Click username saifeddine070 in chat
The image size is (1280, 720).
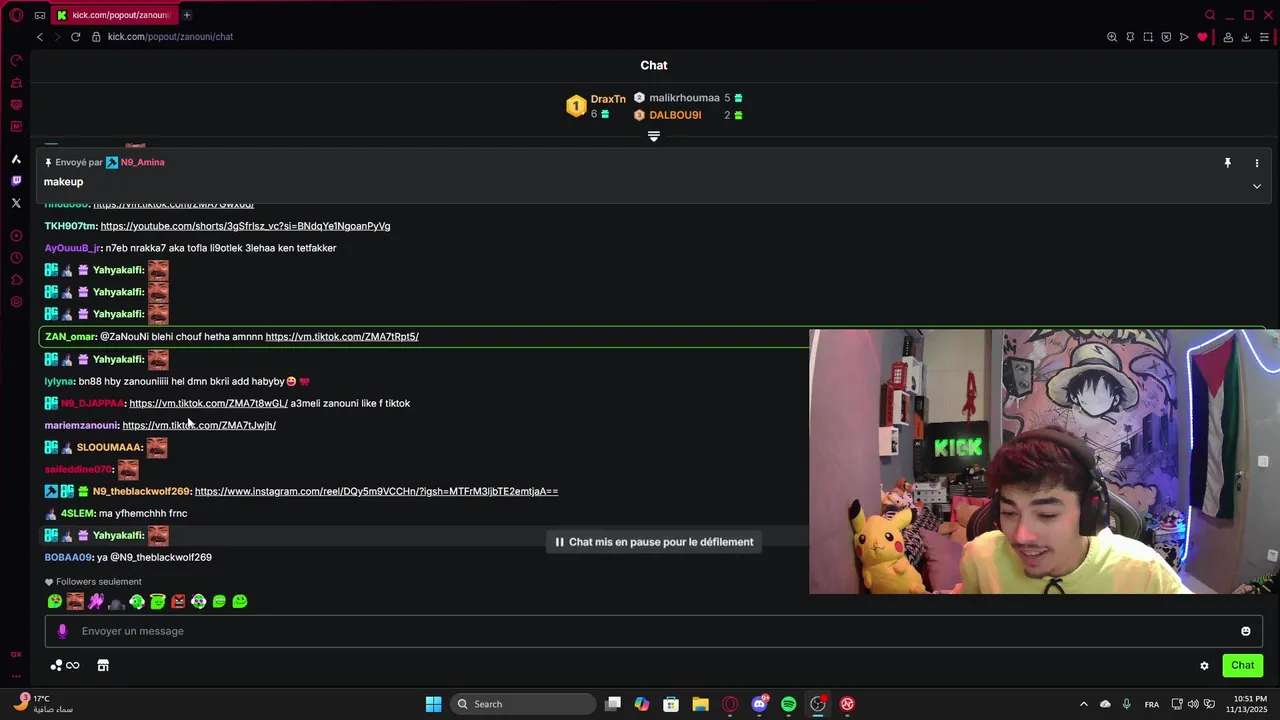(x=78, y=469)
